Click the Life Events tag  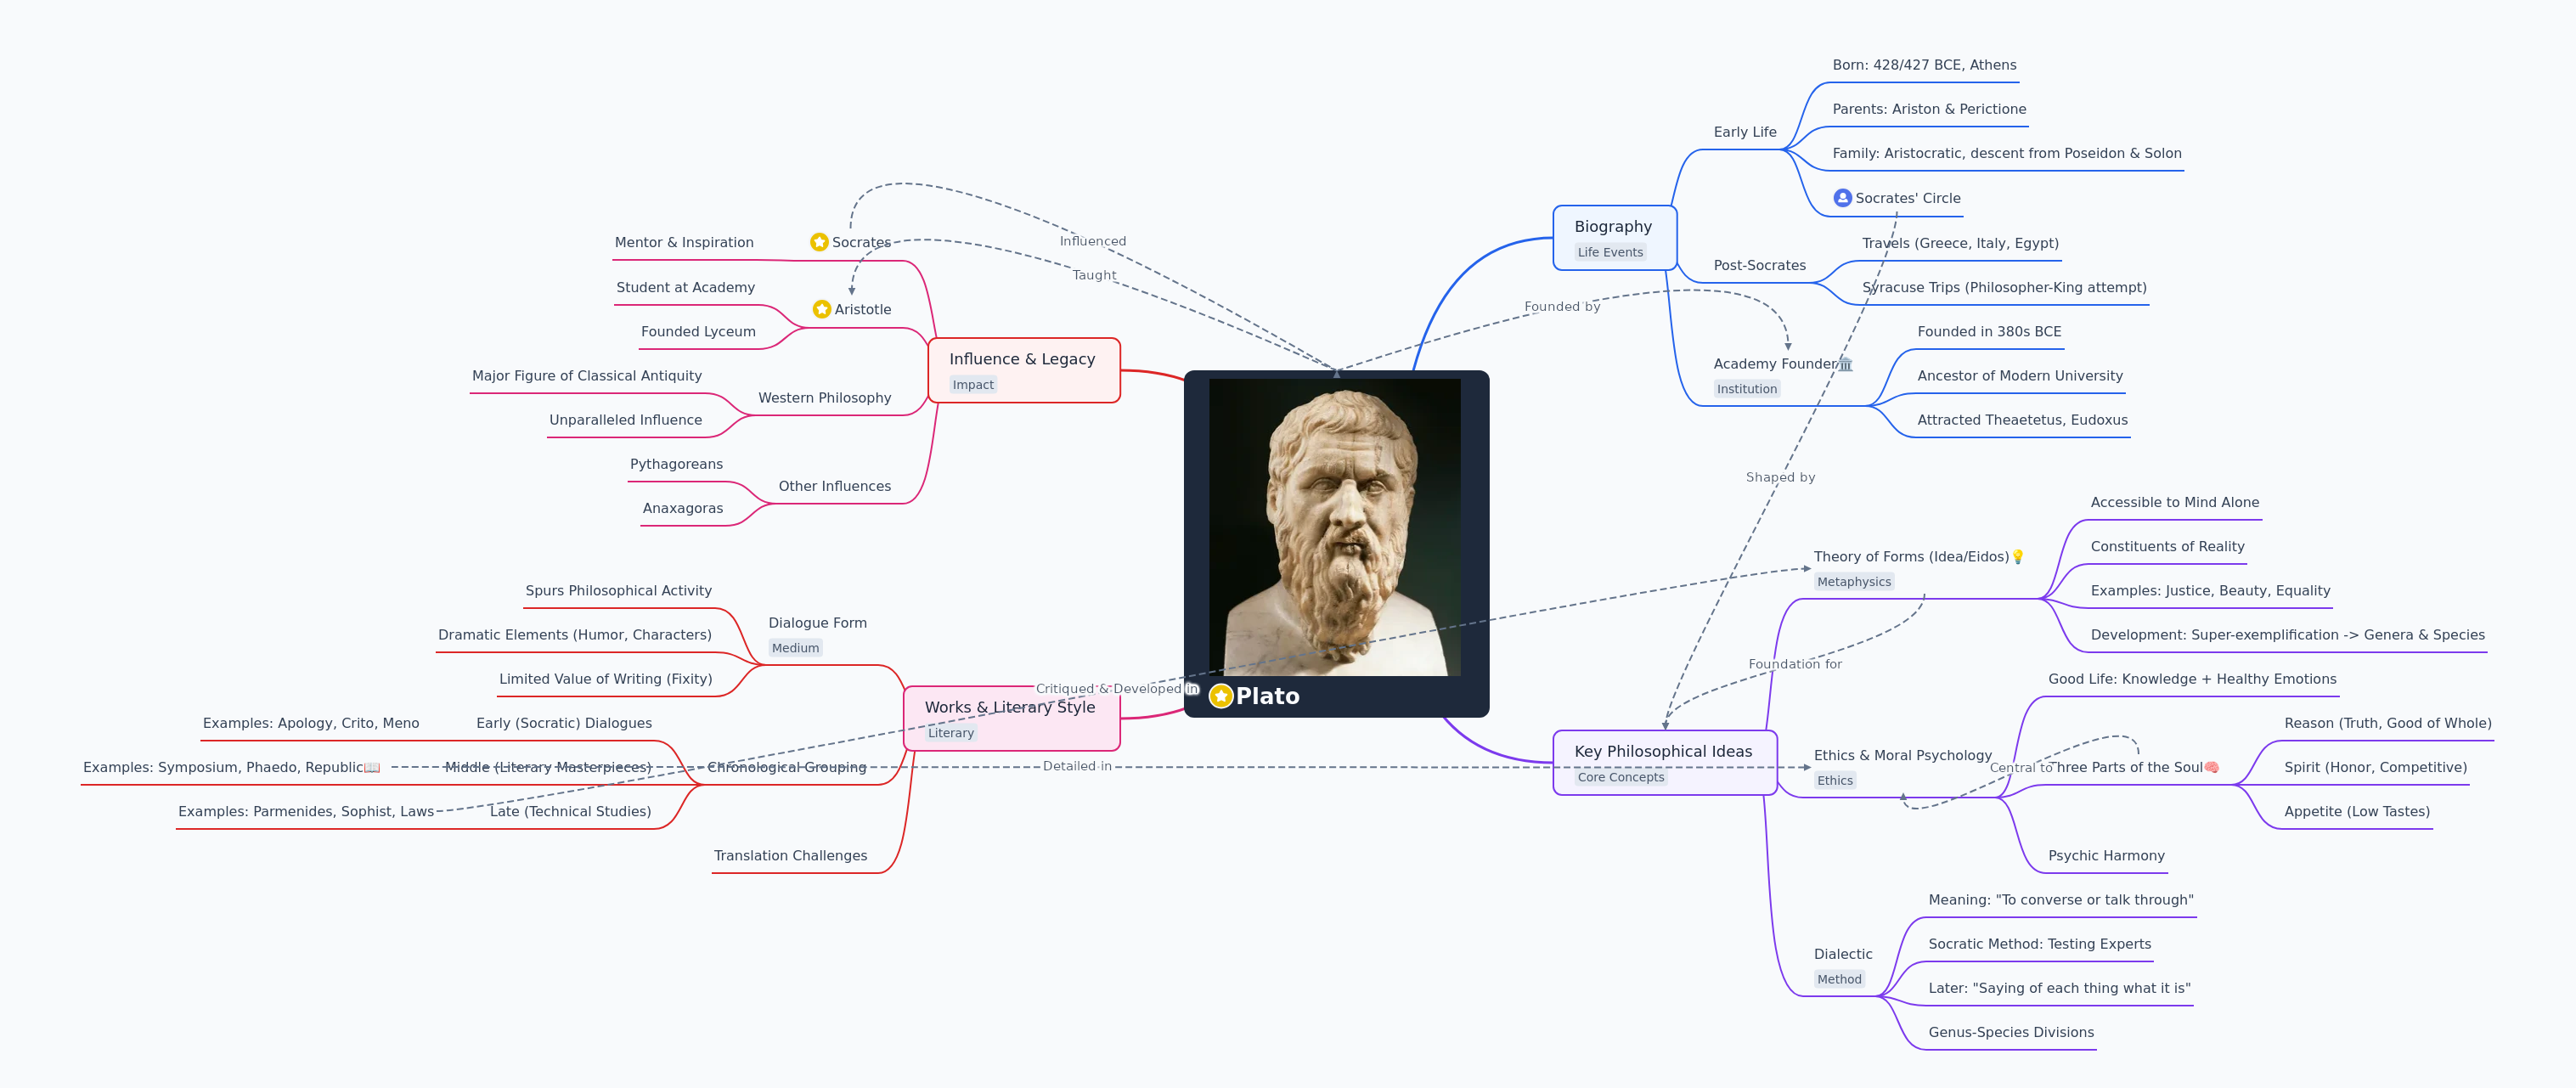1610,252
